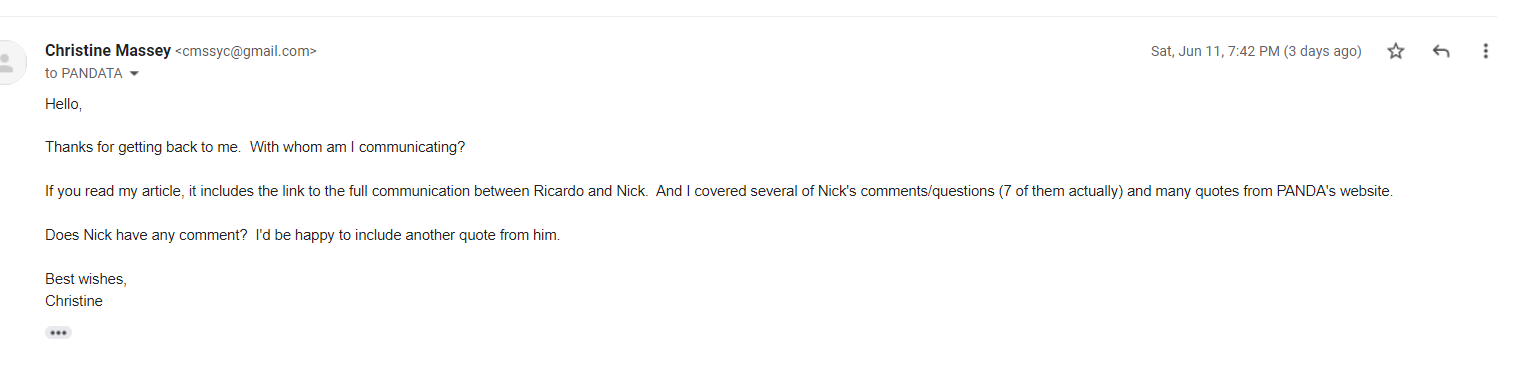Click the 'Hello,' greeting line
1520x386 pixels.
(63, 104)
